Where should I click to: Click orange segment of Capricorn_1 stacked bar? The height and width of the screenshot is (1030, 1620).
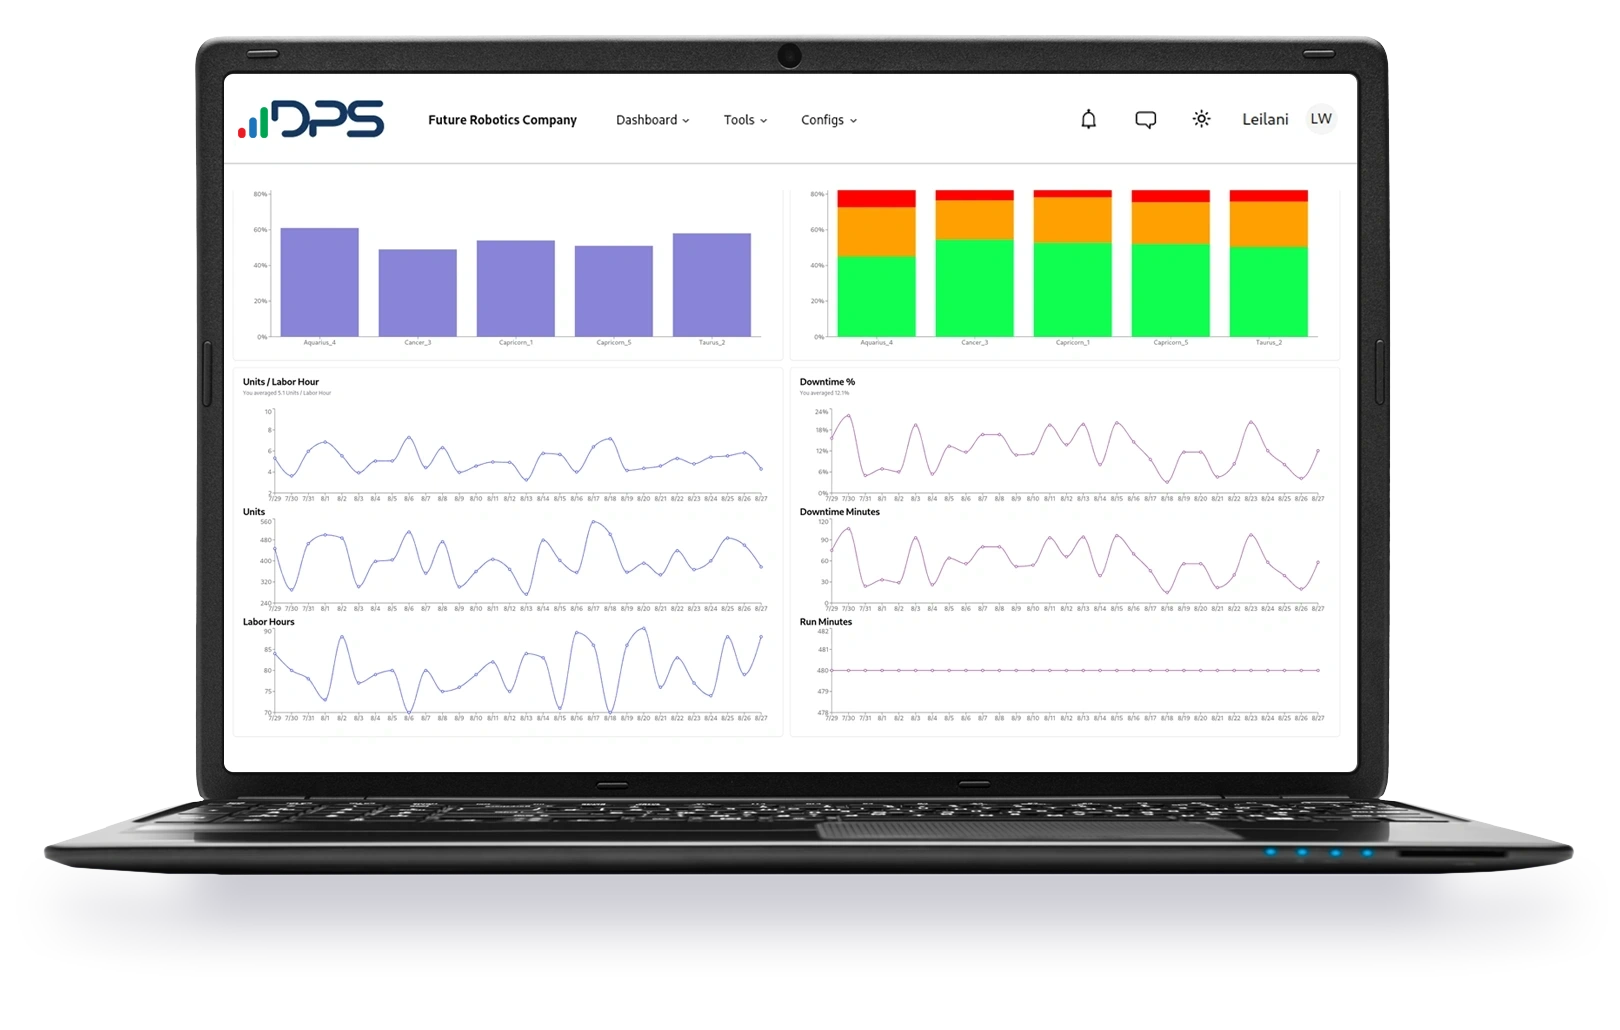click(1072, 220)
